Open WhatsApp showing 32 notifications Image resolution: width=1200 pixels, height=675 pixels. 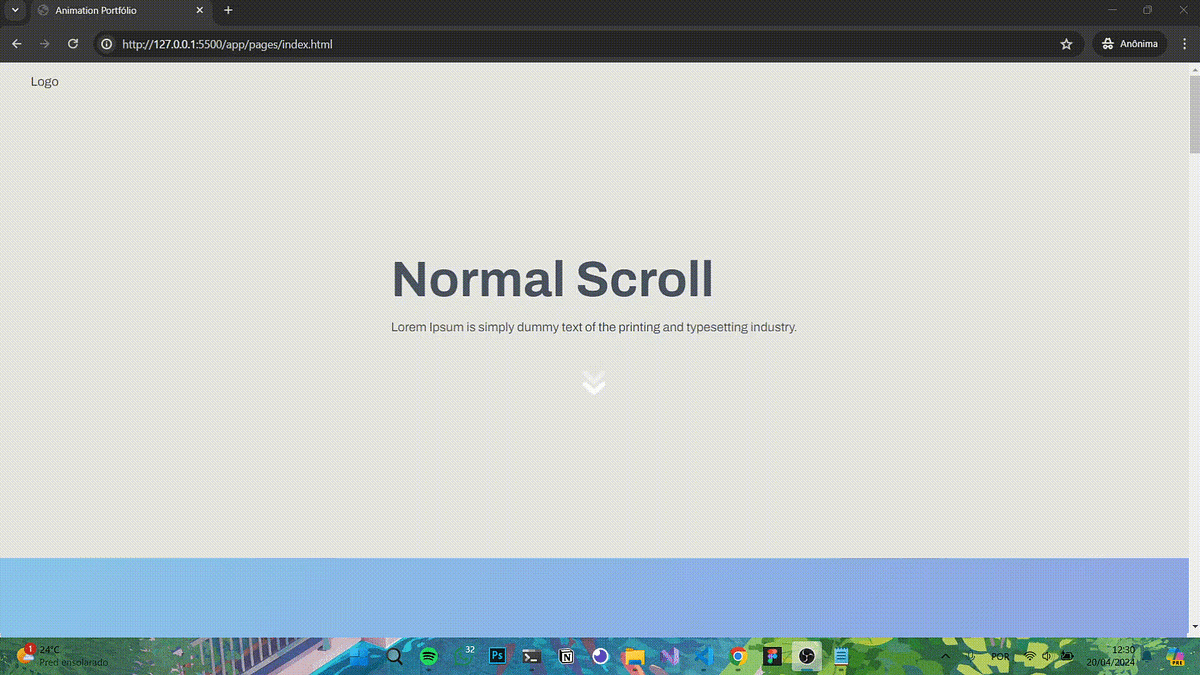tap(463, 656)
